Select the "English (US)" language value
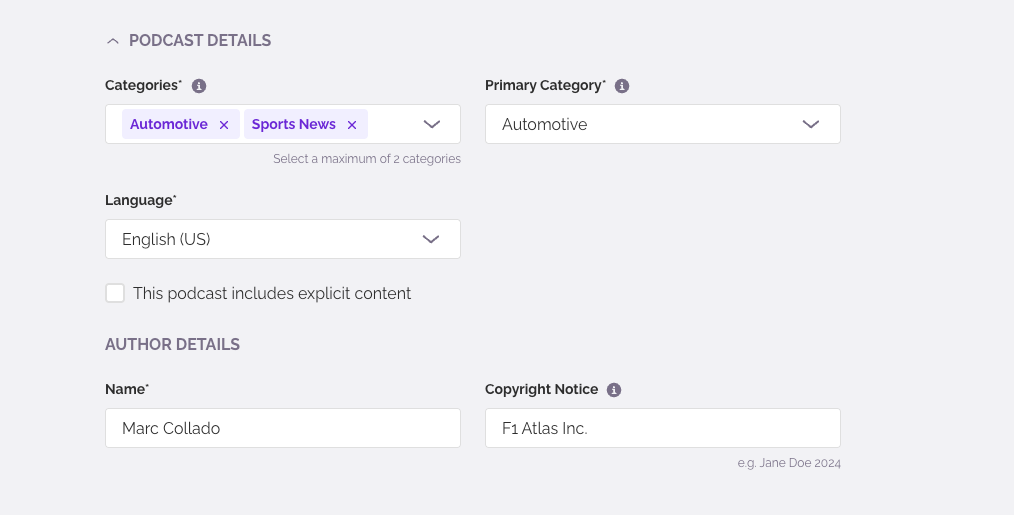Viewport: 1014px width, 515px height. [166, 239]
